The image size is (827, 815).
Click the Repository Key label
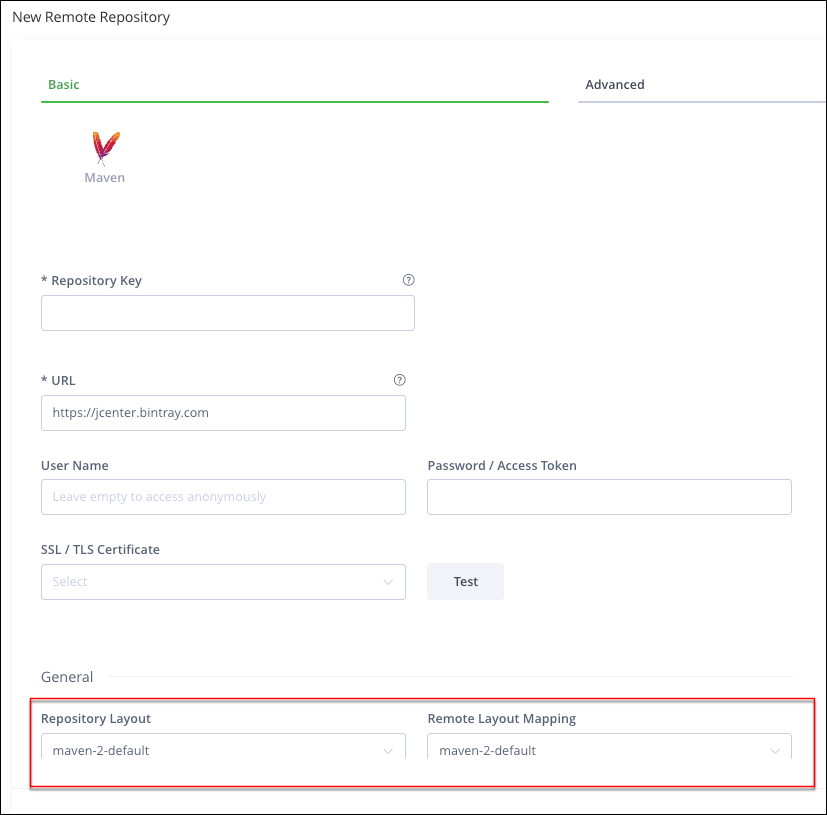click(x=91, y=281)
